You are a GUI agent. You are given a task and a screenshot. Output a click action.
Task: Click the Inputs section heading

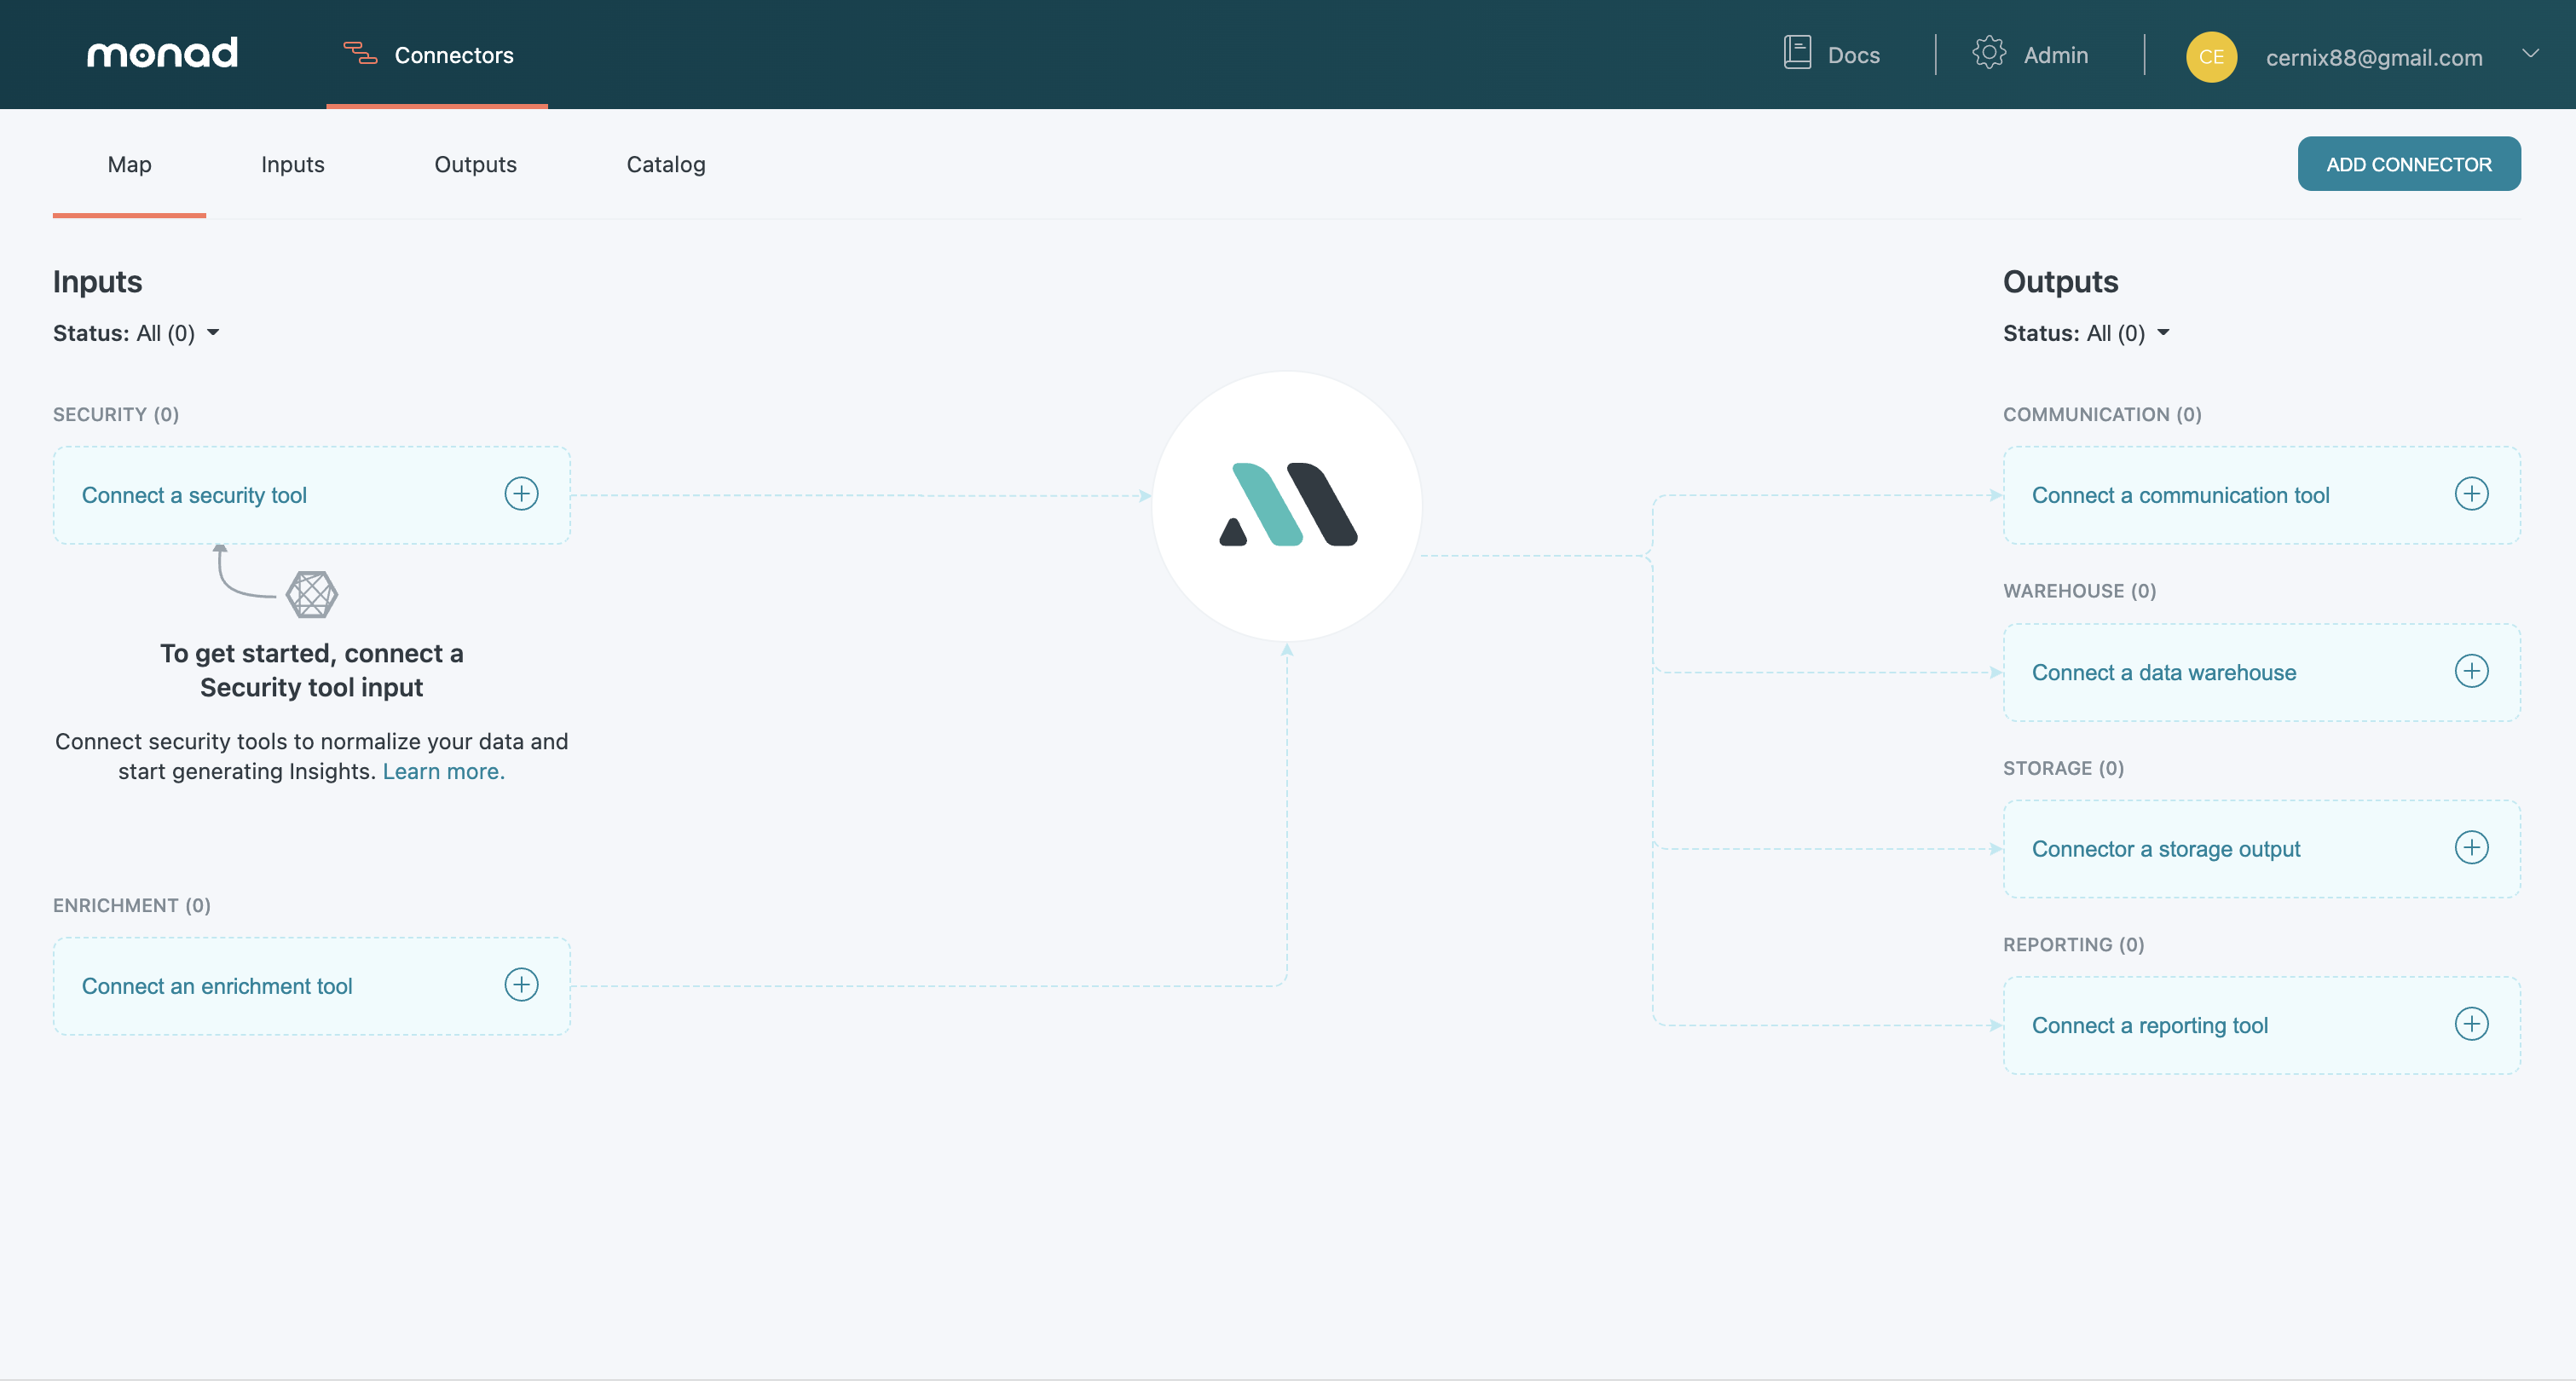[x=97, y=282]
